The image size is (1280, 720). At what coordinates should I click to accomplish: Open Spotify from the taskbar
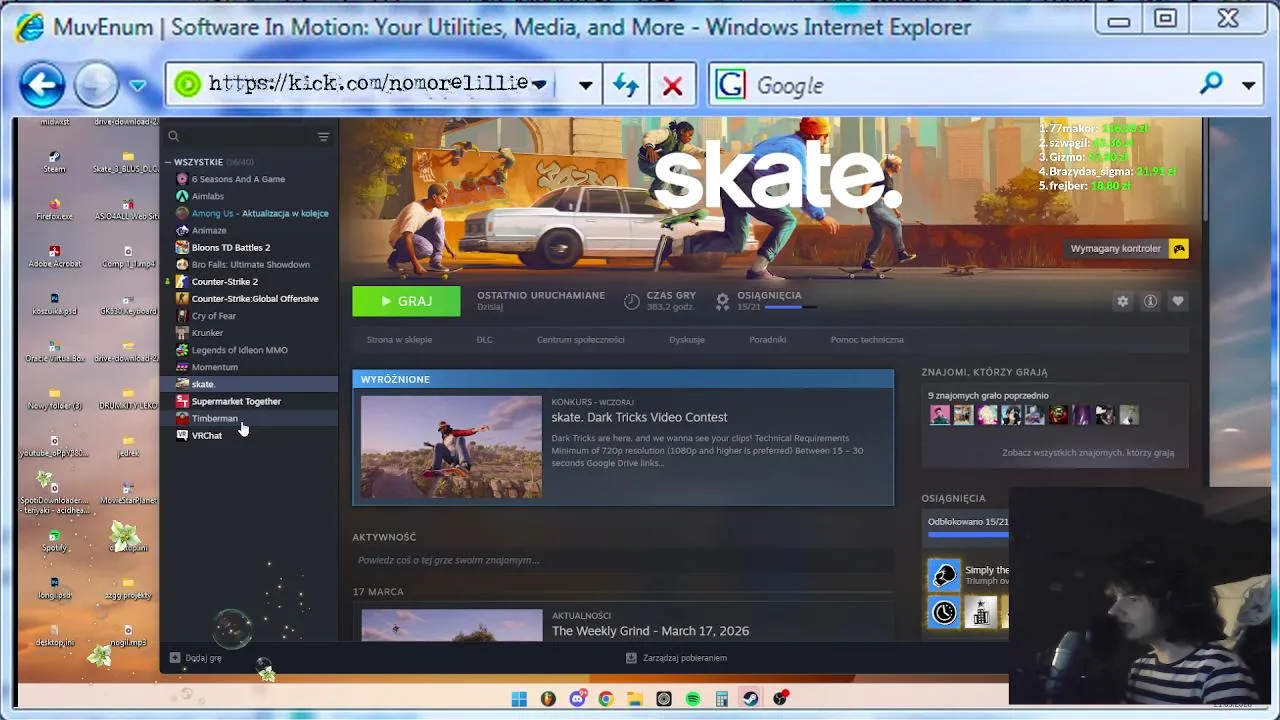(x=693, y=699)
